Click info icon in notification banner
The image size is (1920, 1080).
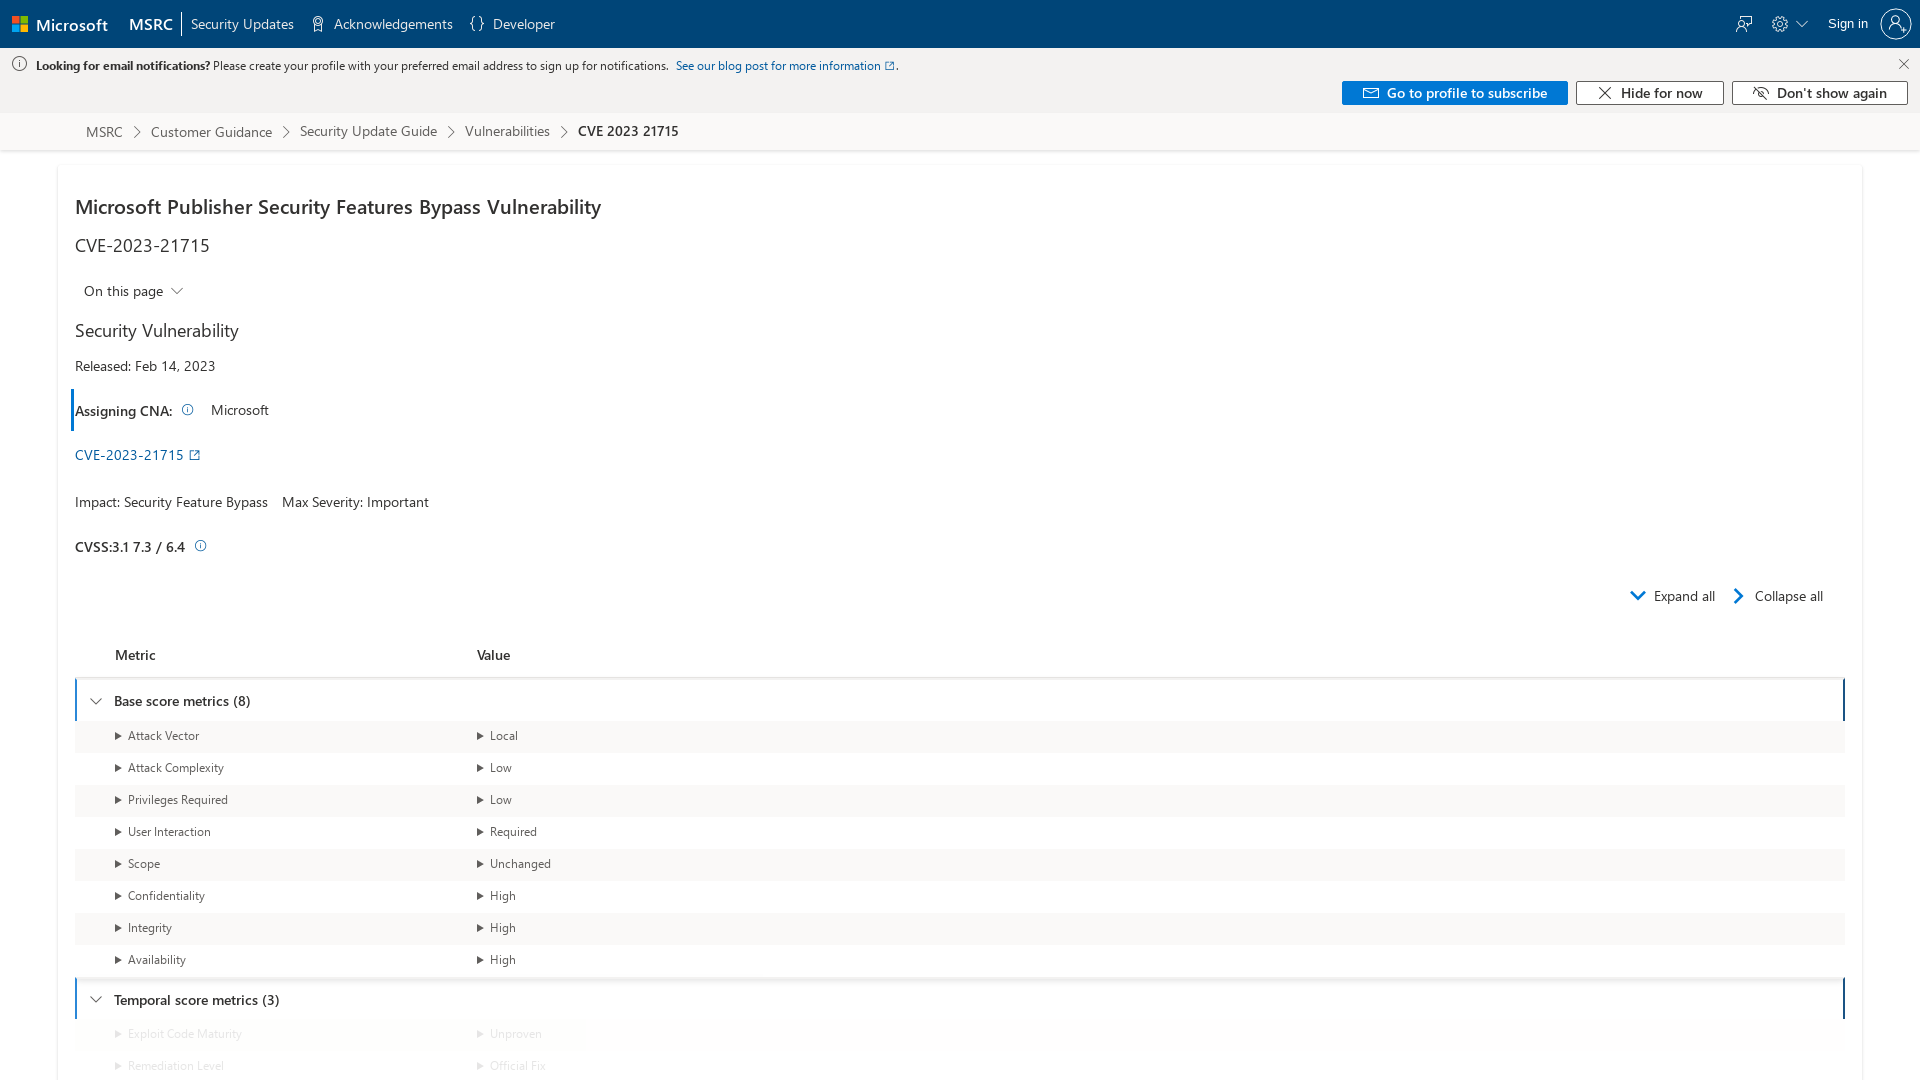(19, 64)
